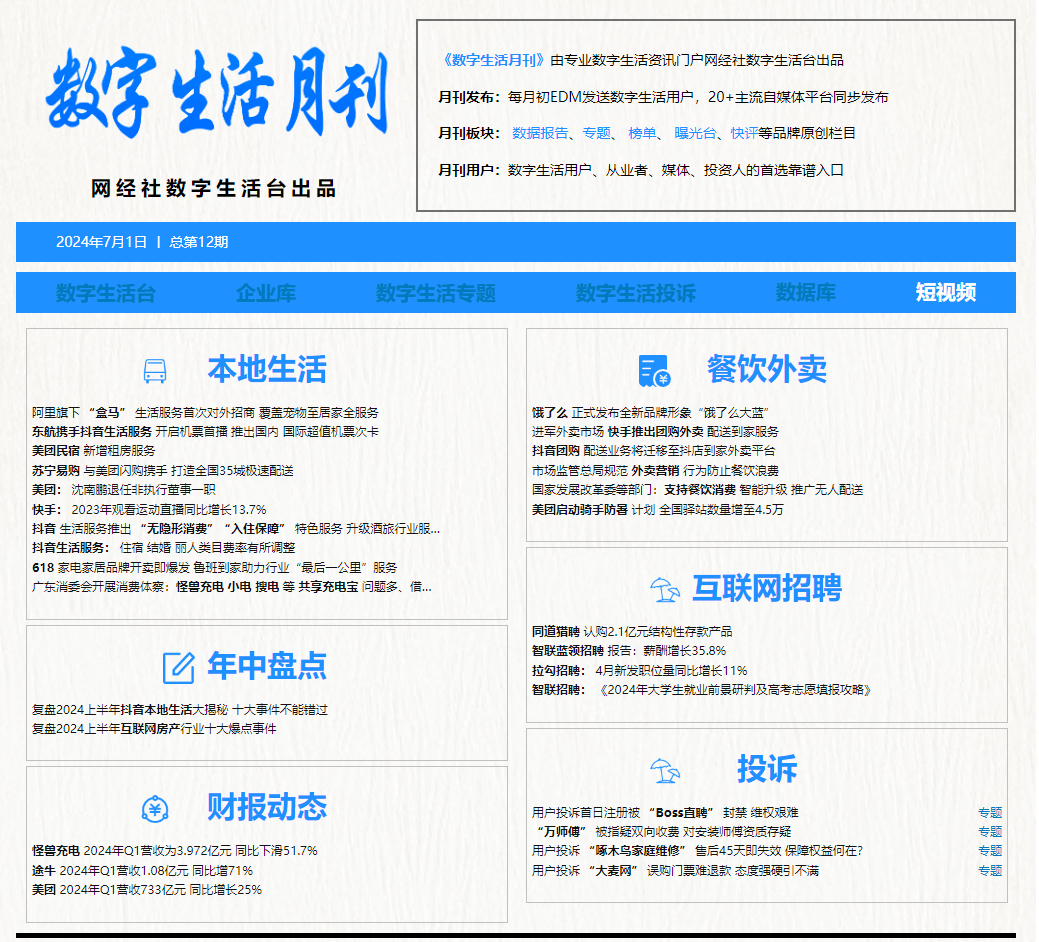This screenshot has height=942, width=1039.
Task: Open the 怪兽充电 Q1营收3.972亿元 article
Action: tap(175, 851)
